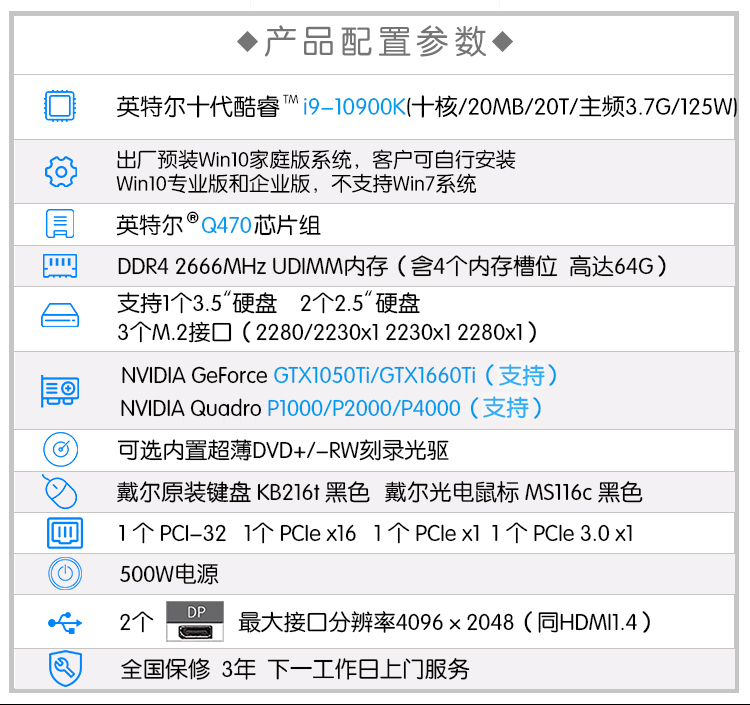The width and height of the screenshot is (750, 705).
Task: Click the 高达64G text
Action: [x=611, y=266]
